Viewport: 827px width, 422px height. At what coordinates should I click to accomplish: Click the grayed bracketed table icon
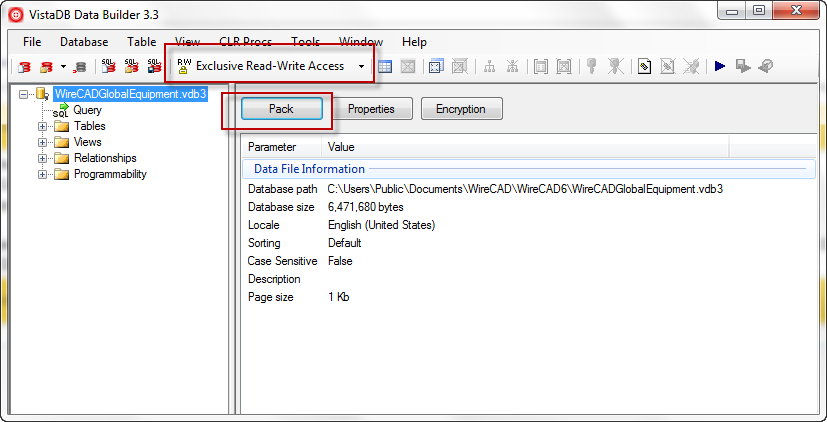coord(541,66)
